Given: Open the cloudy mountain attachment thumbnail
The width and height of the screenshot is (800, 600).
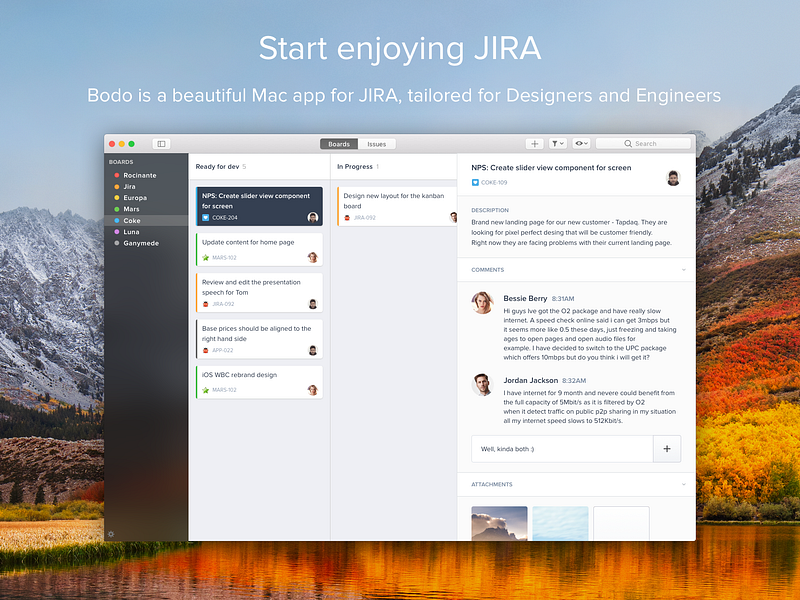Looking at the screenshot, I should 499,523.
